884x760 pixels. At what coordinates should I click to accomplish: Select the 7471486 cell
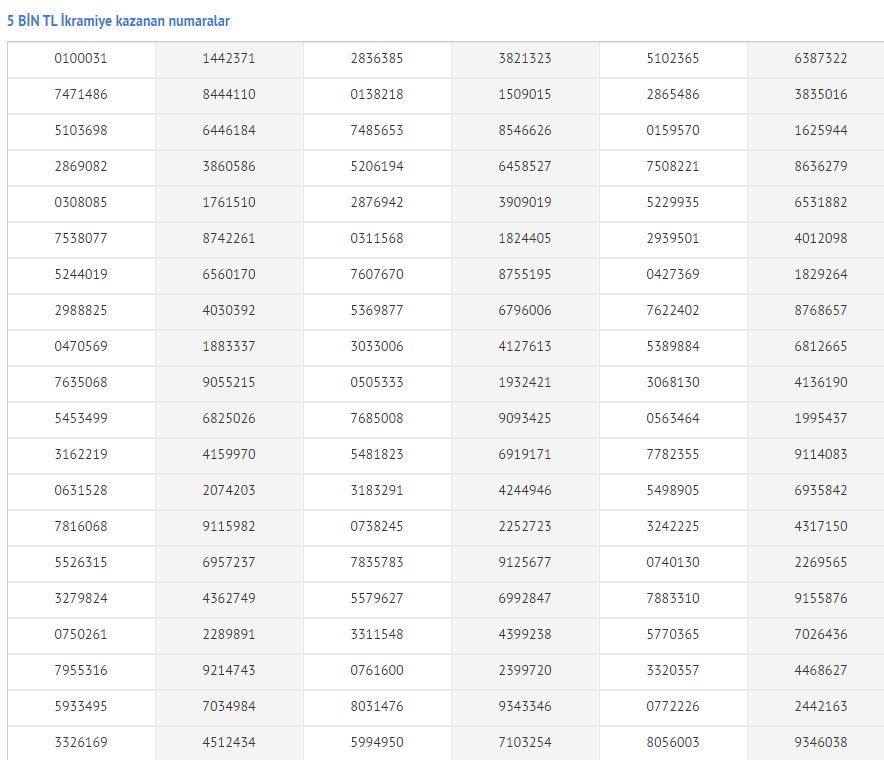pos(81,94)
